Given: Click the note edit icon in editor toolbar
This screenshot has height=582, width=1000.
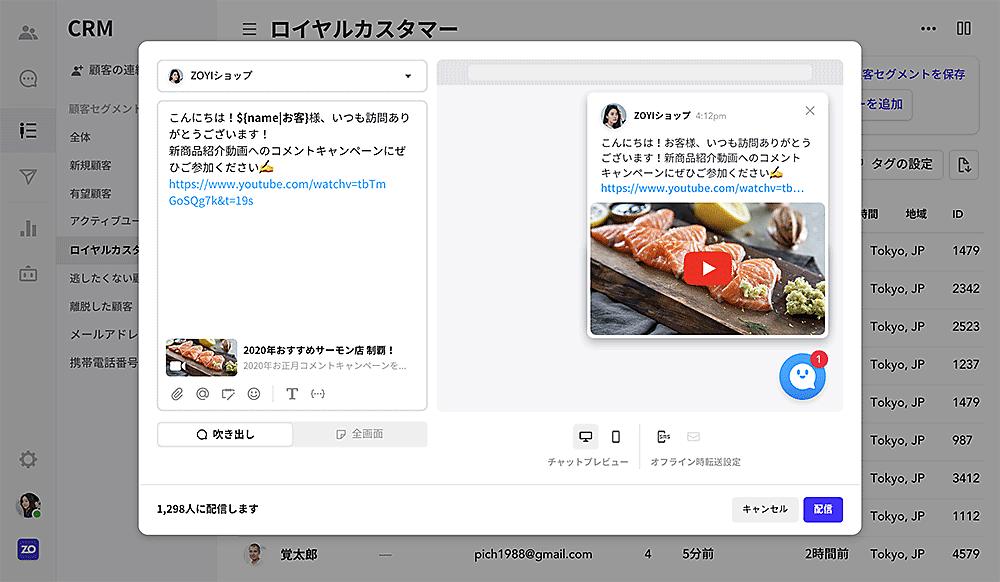Looking at the screenshot, I should [228, 394].
